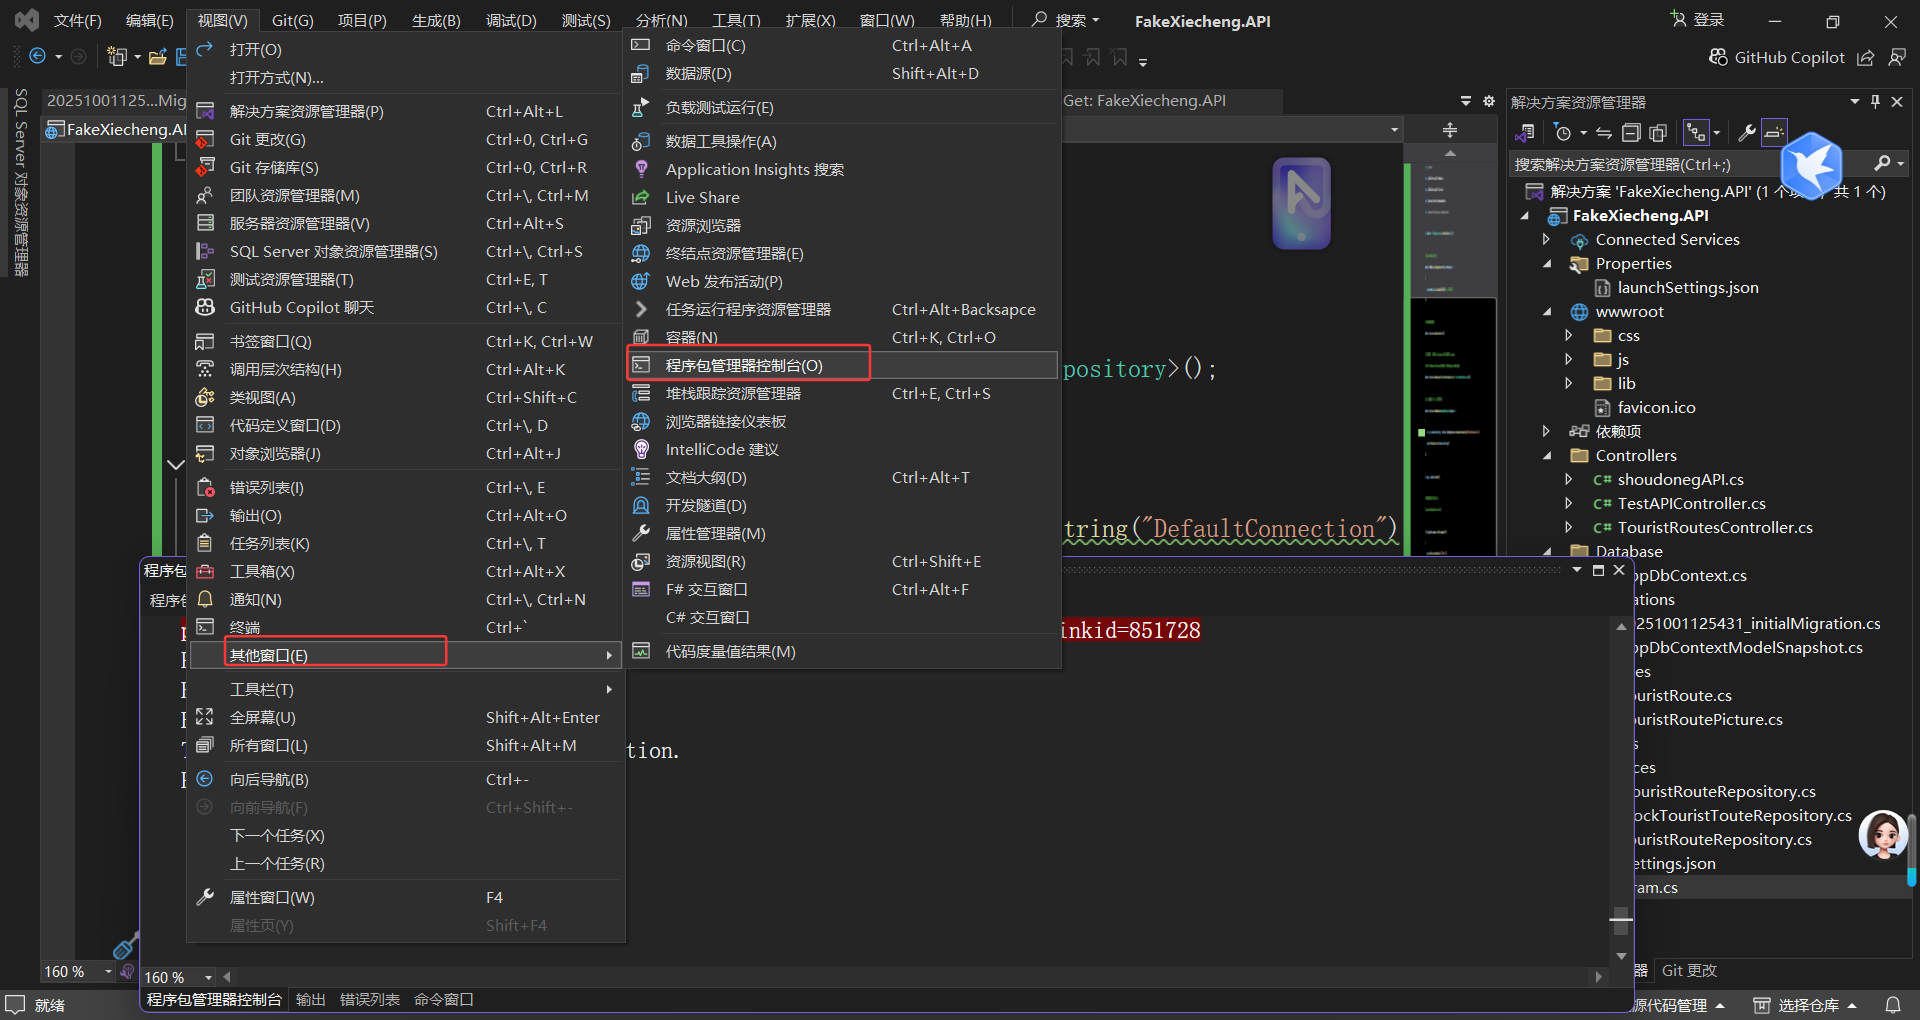1920x1020 pixels.
Task: Click the feedback person icon at top right
Action: click(1897, 57)
